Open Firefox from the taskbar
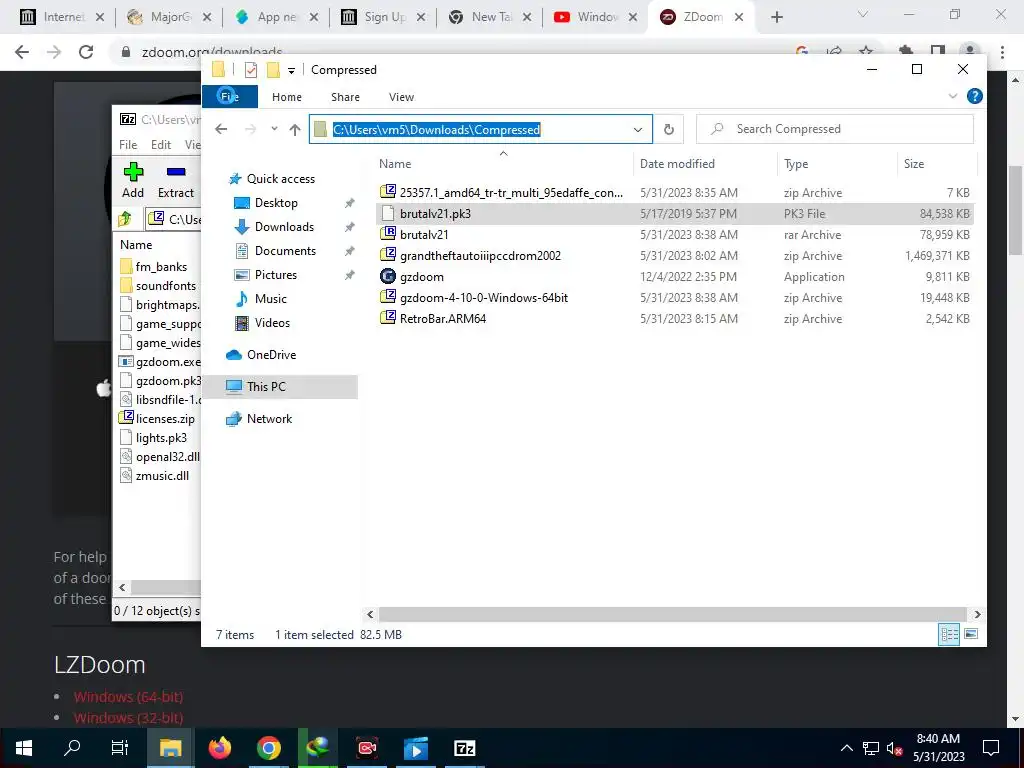Viewport: 1024px width, 768px height. point(220,748)
